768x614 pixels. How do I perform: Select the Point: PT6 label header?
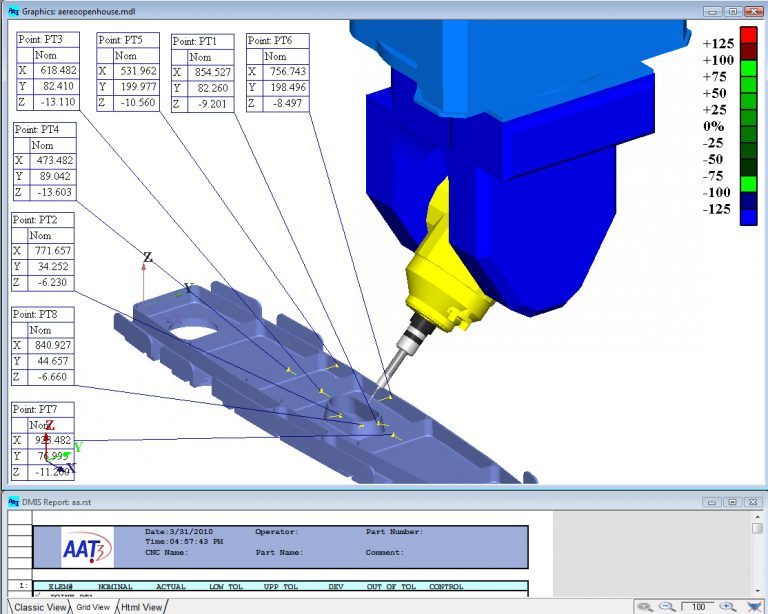[277, 41]
